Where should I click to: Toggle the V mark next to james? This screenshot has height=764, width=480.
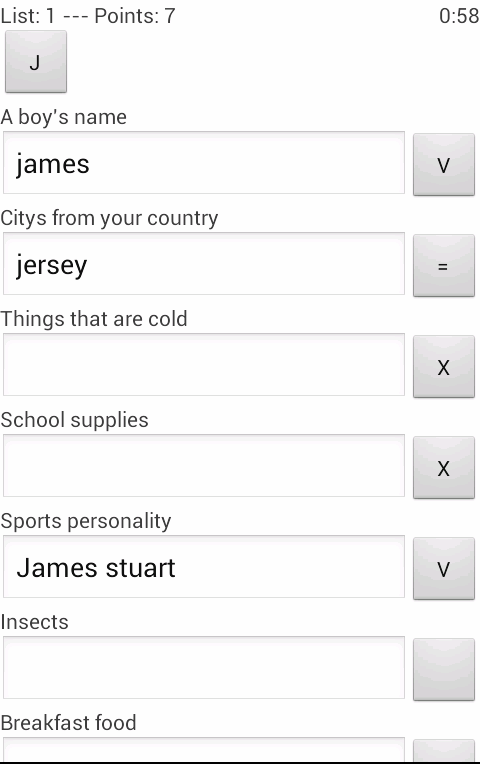[x=443, y=164]
